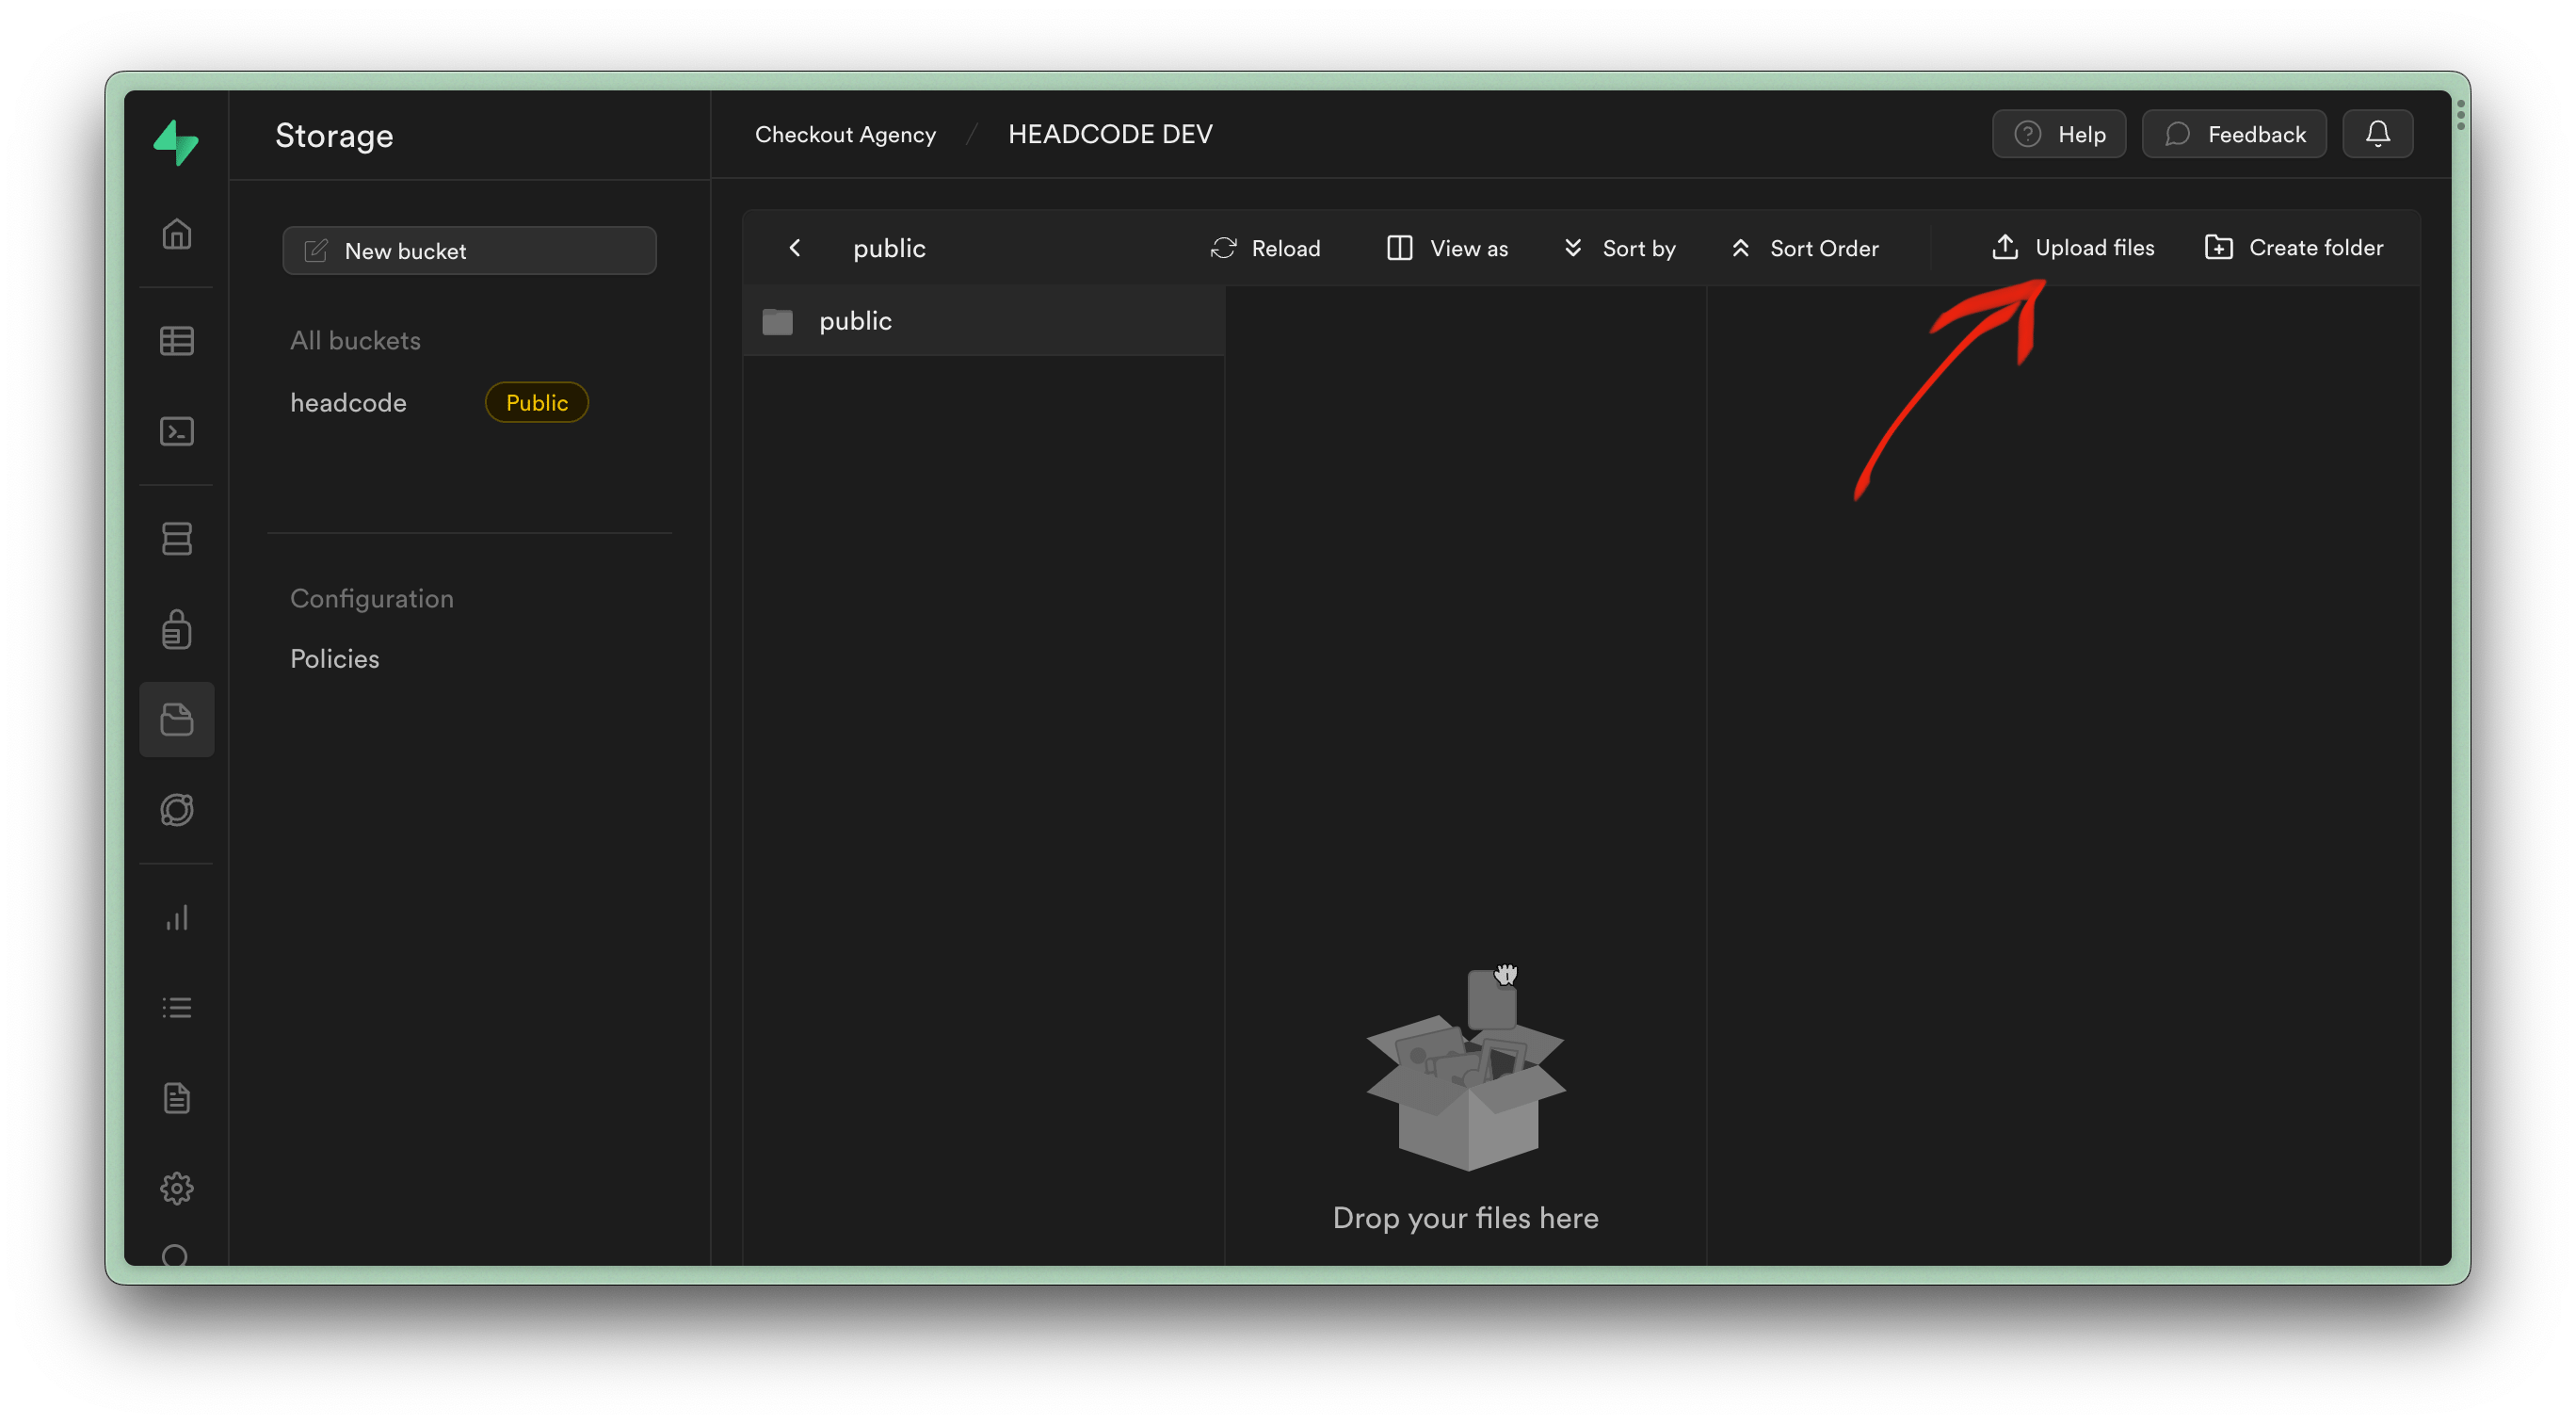Open the Logs list icon
The height and width of the screenshot is (1424, 2576).
pyautogui.click(x=177, y=1008)
